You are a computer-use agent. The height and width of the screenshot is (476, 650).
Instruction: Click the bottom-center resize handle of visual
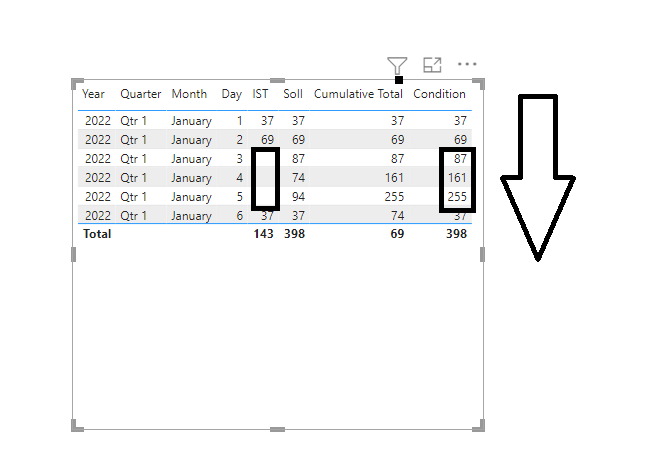(x=277, y=430)
